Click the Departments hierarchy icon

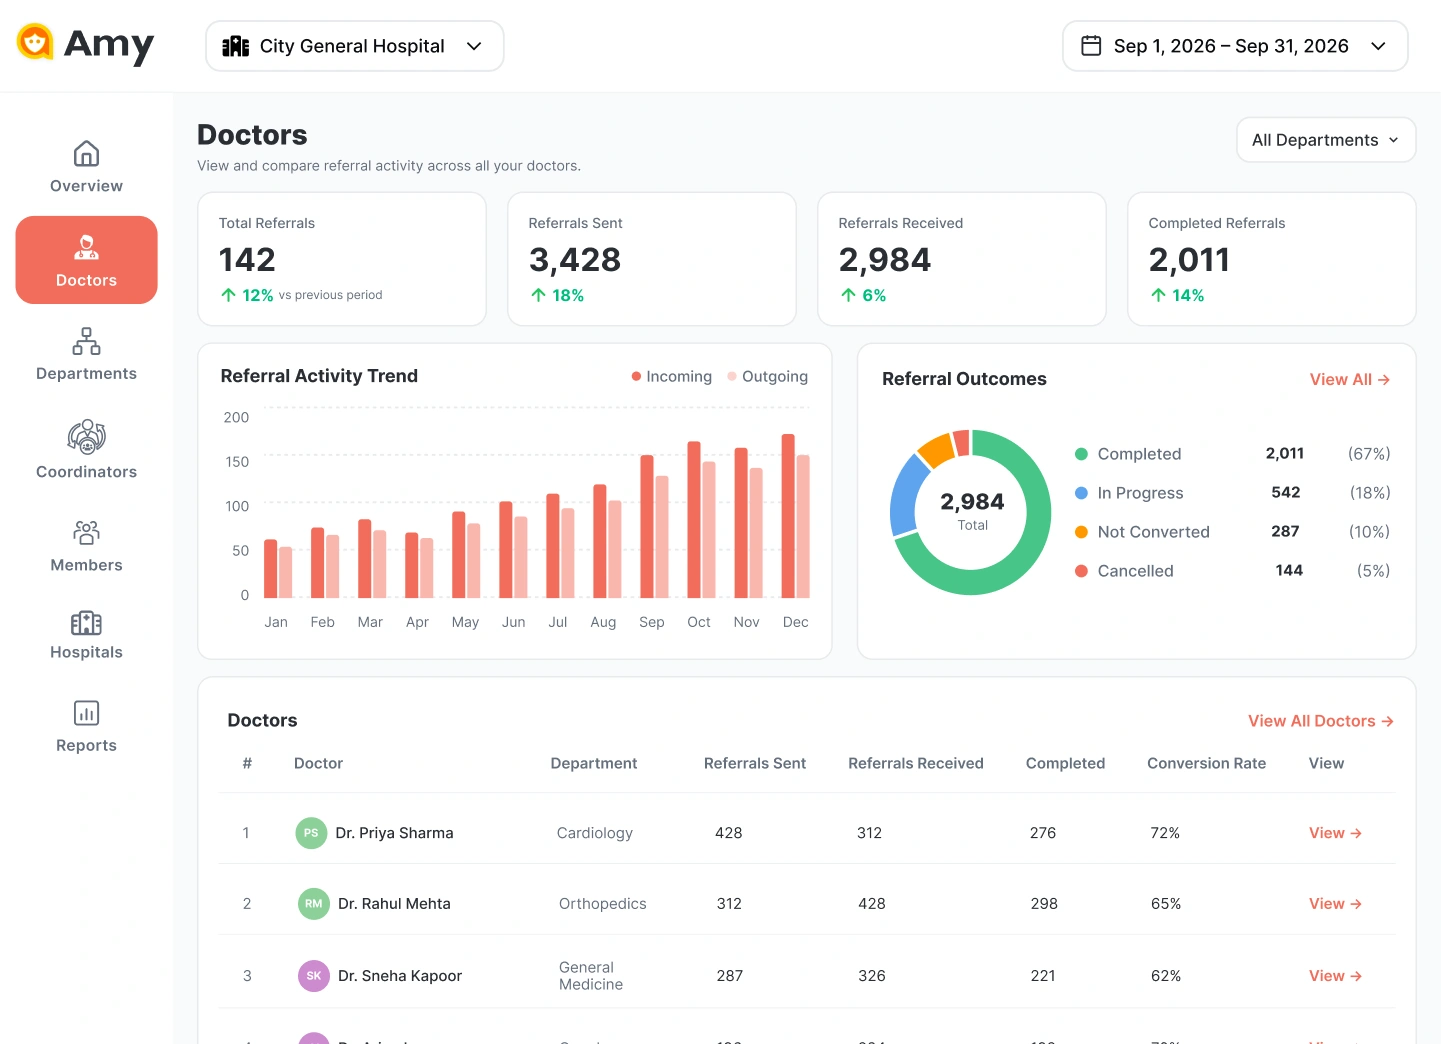86,341
